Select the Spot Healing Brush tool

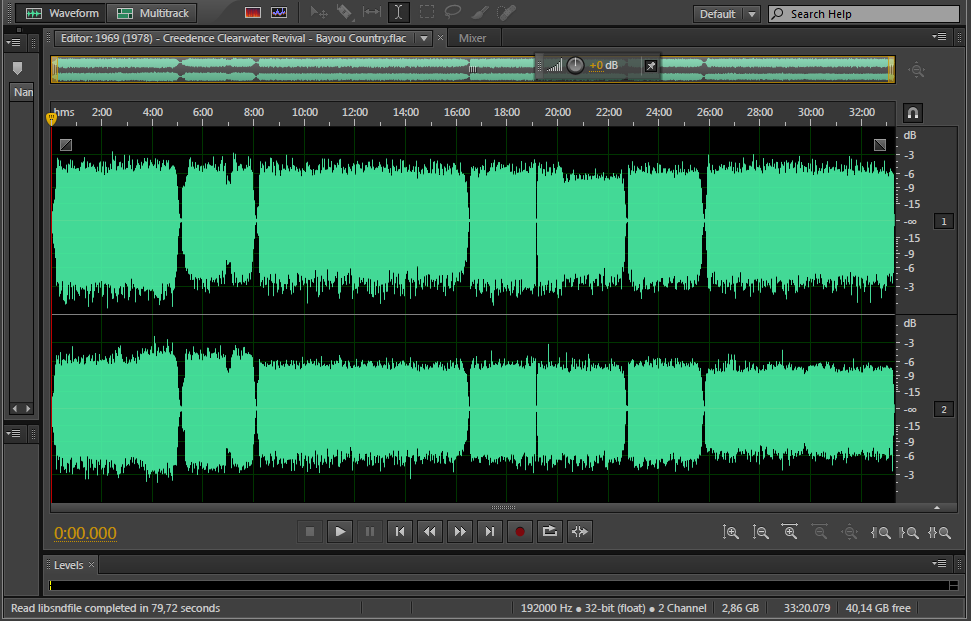[507, 12]
